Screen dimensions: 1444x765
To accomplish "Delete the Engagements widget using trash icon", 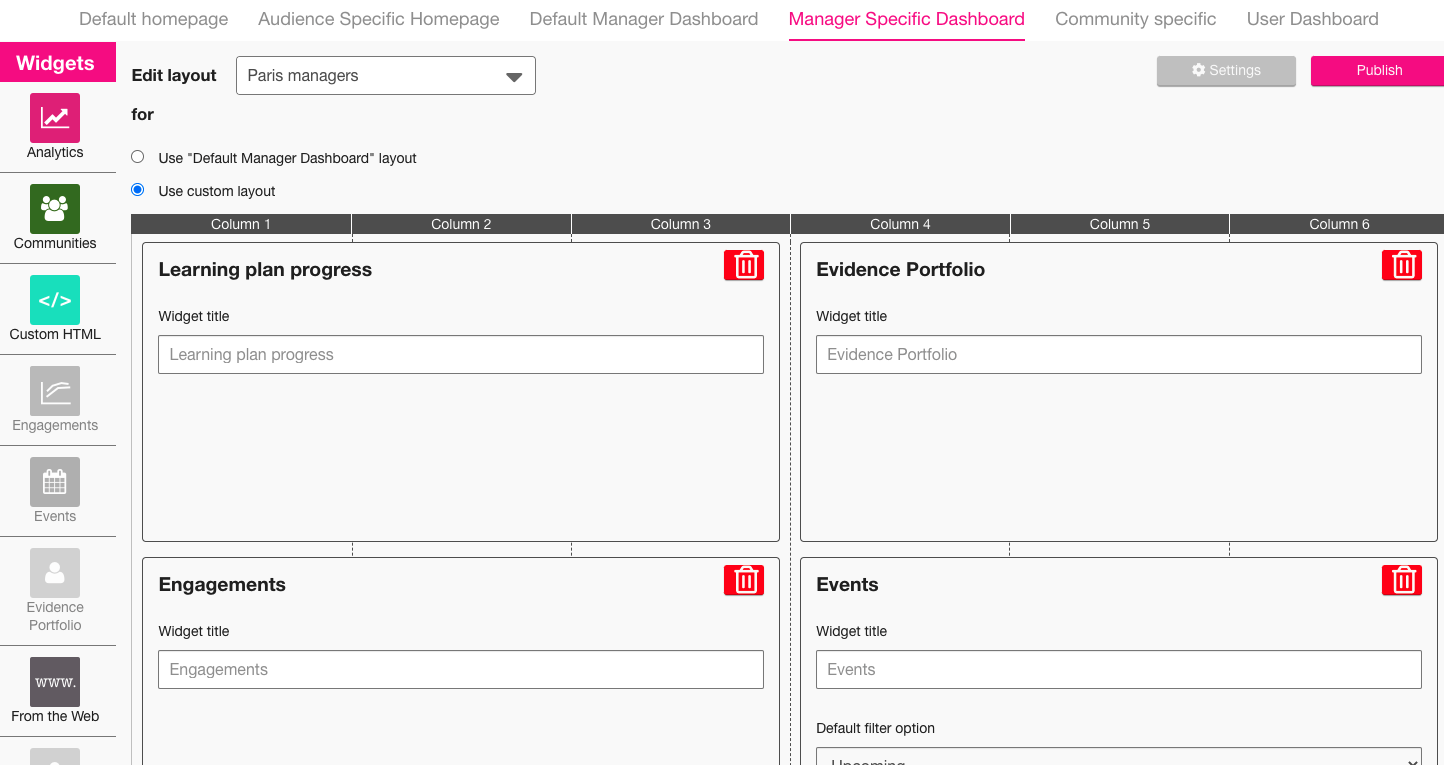I will tap(744, 580).
